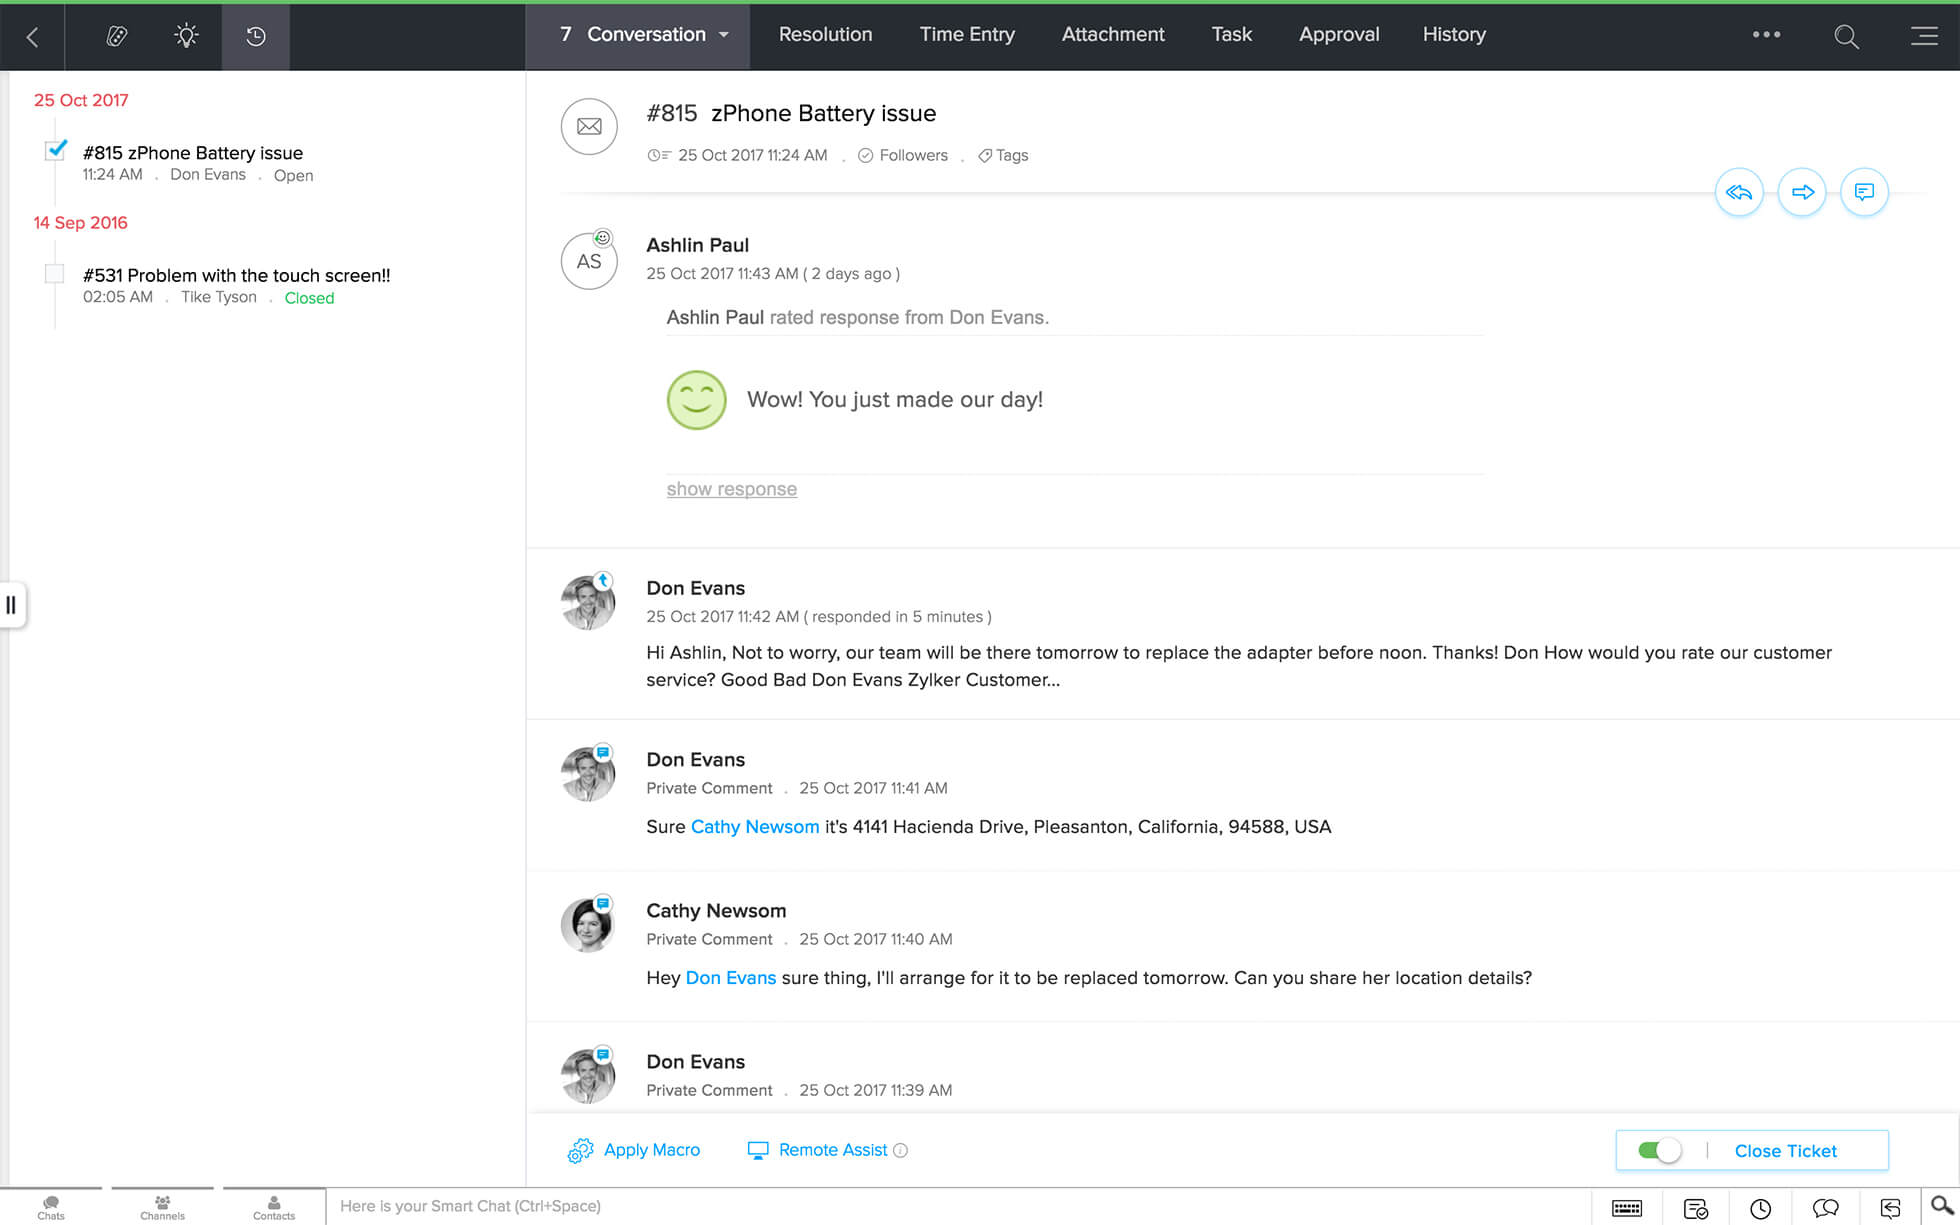Screen dimensions: 1960x1225
Task: Check the #531 touch screen ticket checkbox
Action: pyautogui.click(x=55, y=274)
